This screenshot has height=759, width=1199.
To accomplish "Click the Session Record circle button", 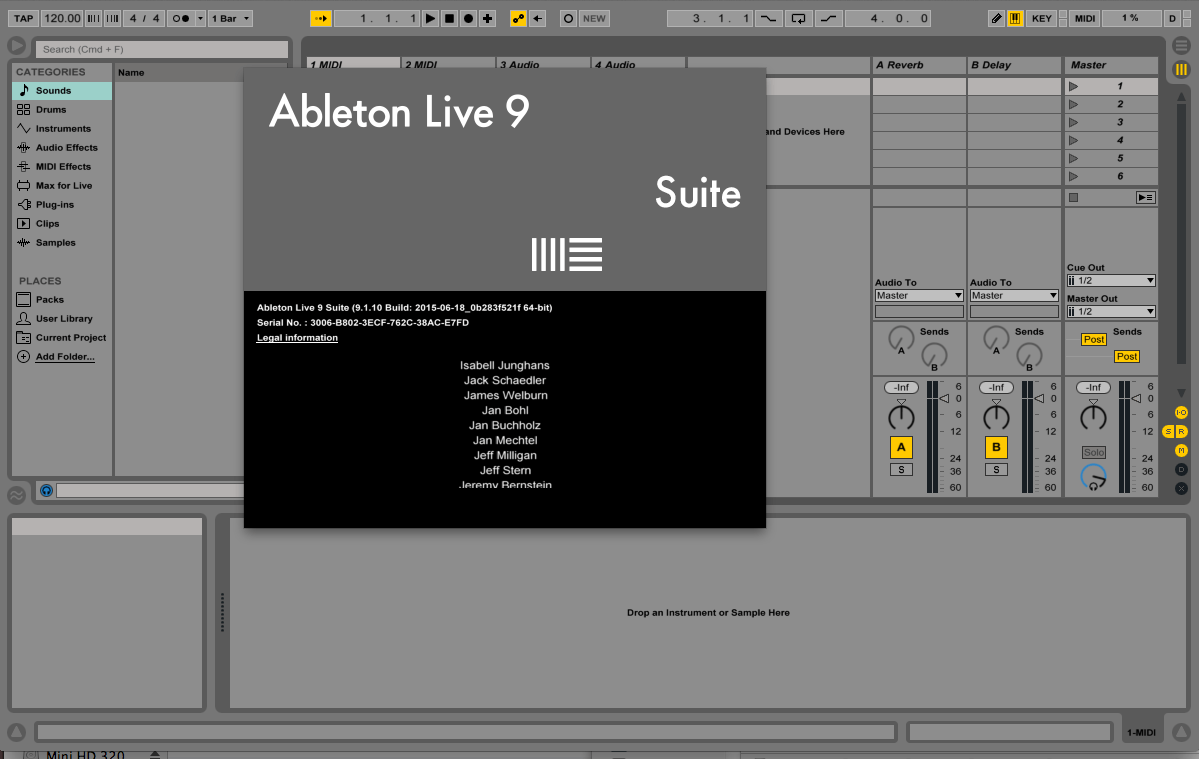I will (568, 18).
